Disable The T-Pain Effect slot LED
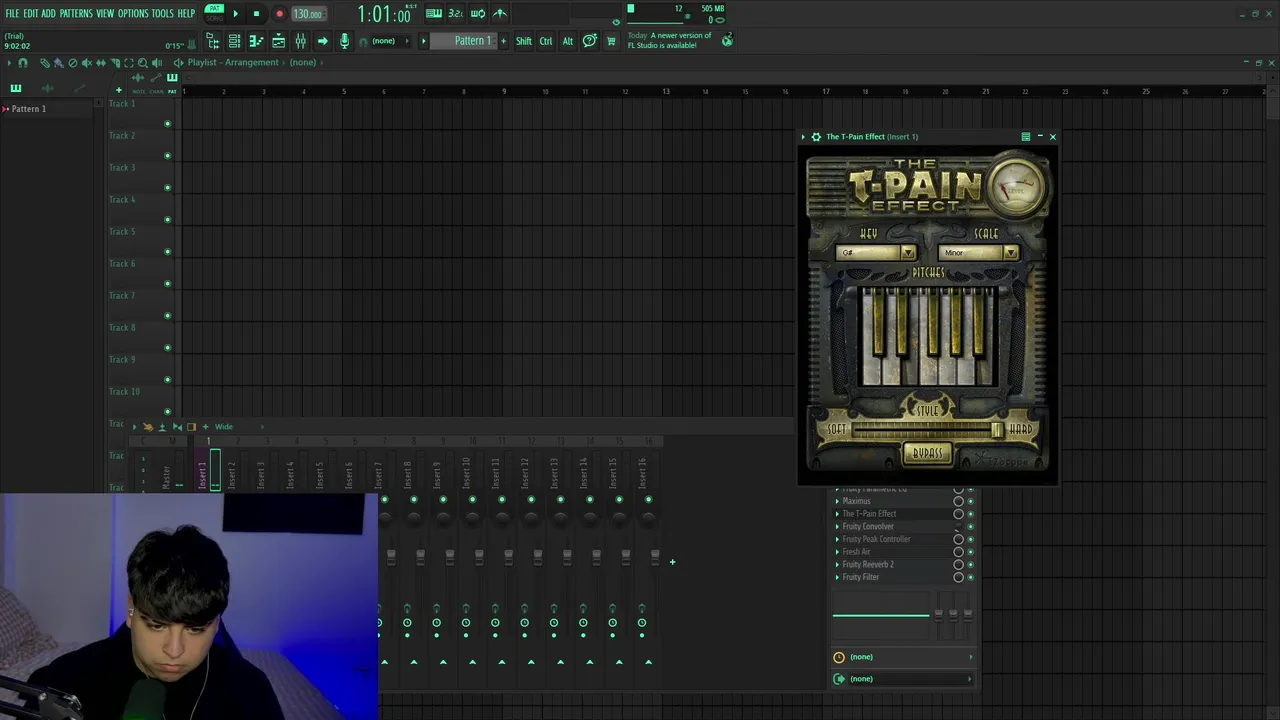Image resolution: width=1280 pixels, height=720 pixels. (x=969, y=514)
